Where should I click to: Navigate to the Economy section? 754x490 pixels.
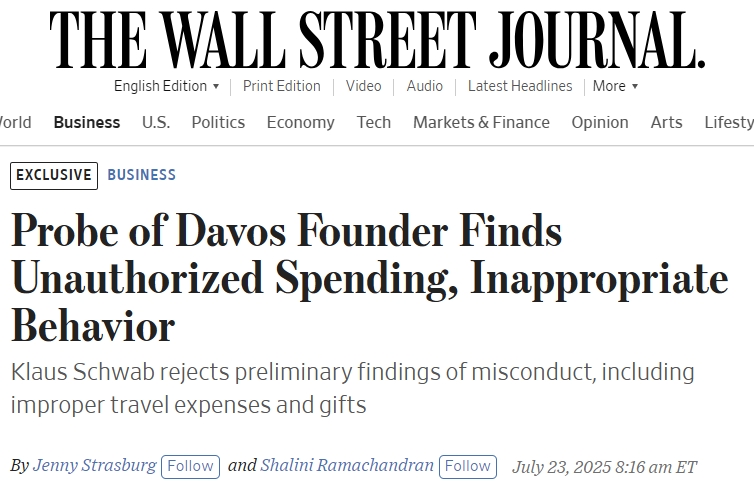(x=300, y=122)
